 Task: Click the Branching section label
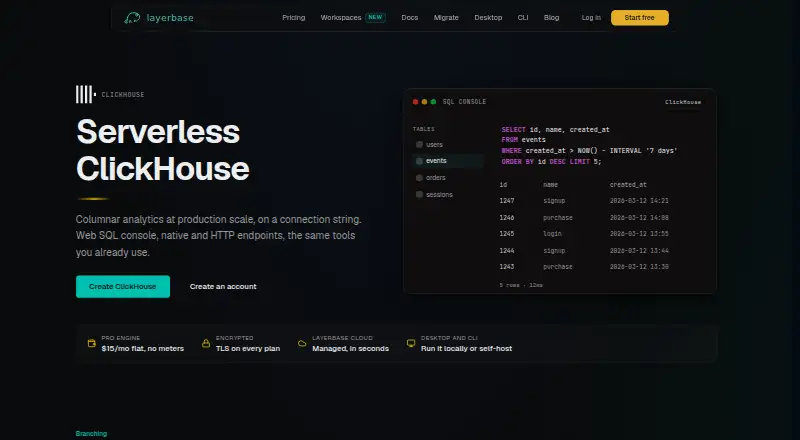tap(91, 433)
